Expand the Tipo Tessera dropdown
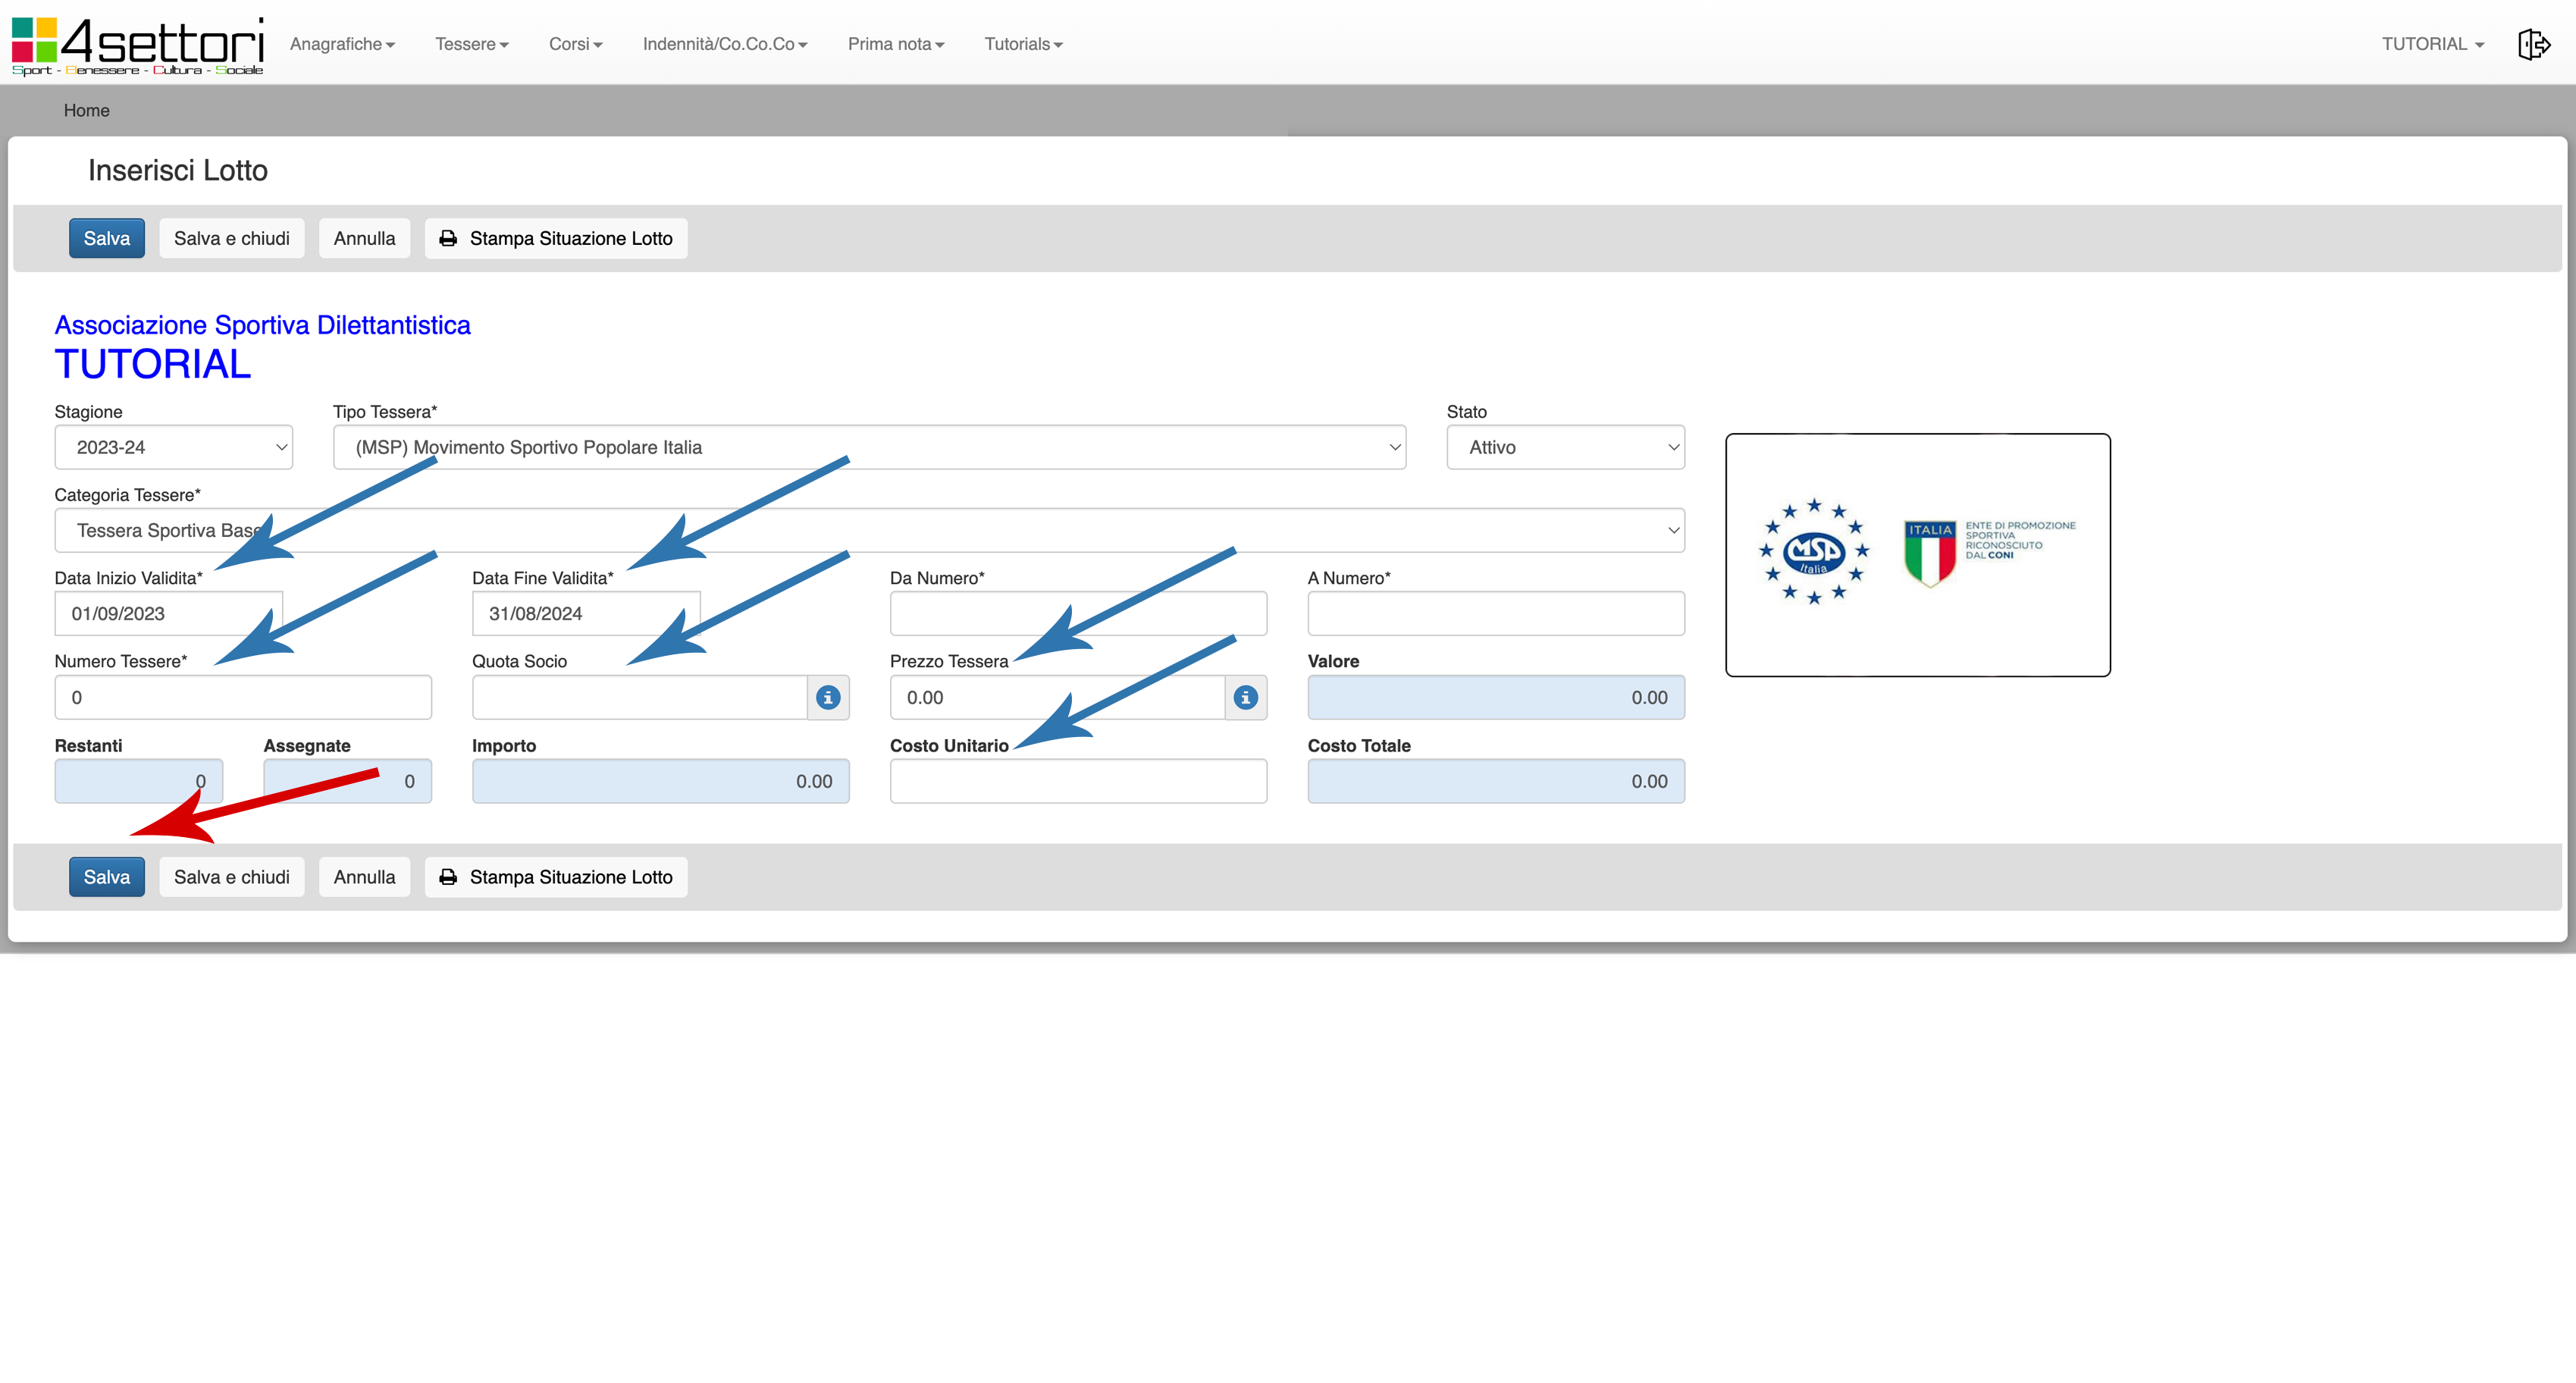2576x1383 pixels. pyautogui.click(x=868, y=447)
